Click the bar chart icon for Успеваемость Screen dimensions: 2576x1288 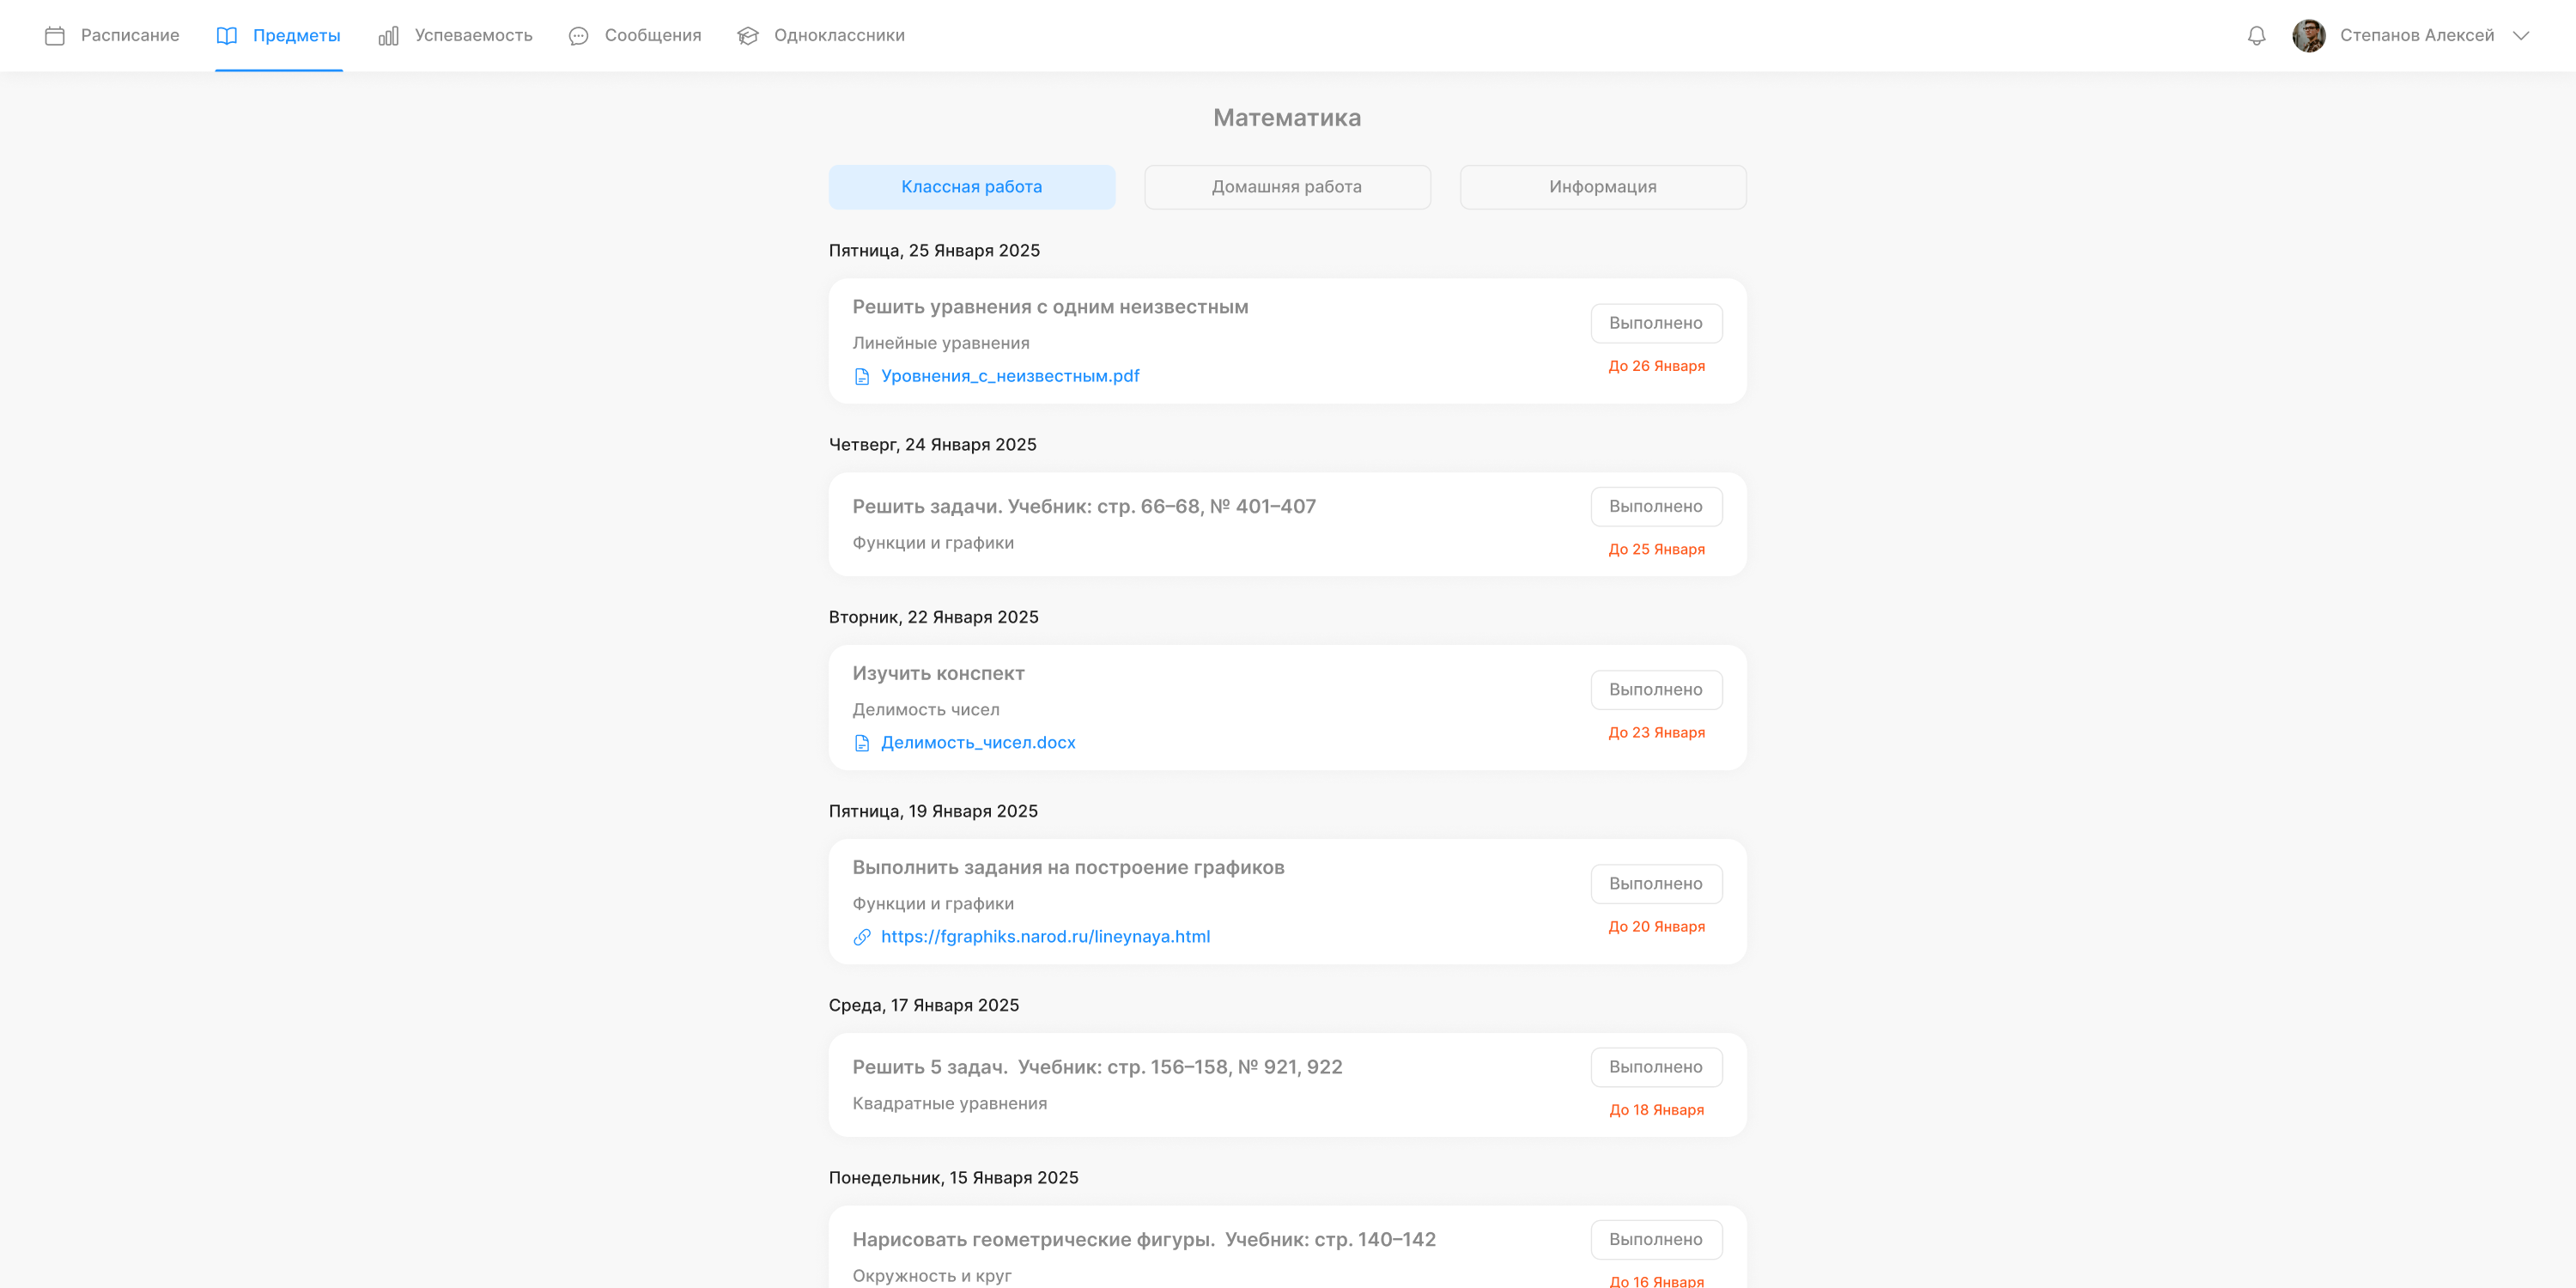[x=388, y=36]
